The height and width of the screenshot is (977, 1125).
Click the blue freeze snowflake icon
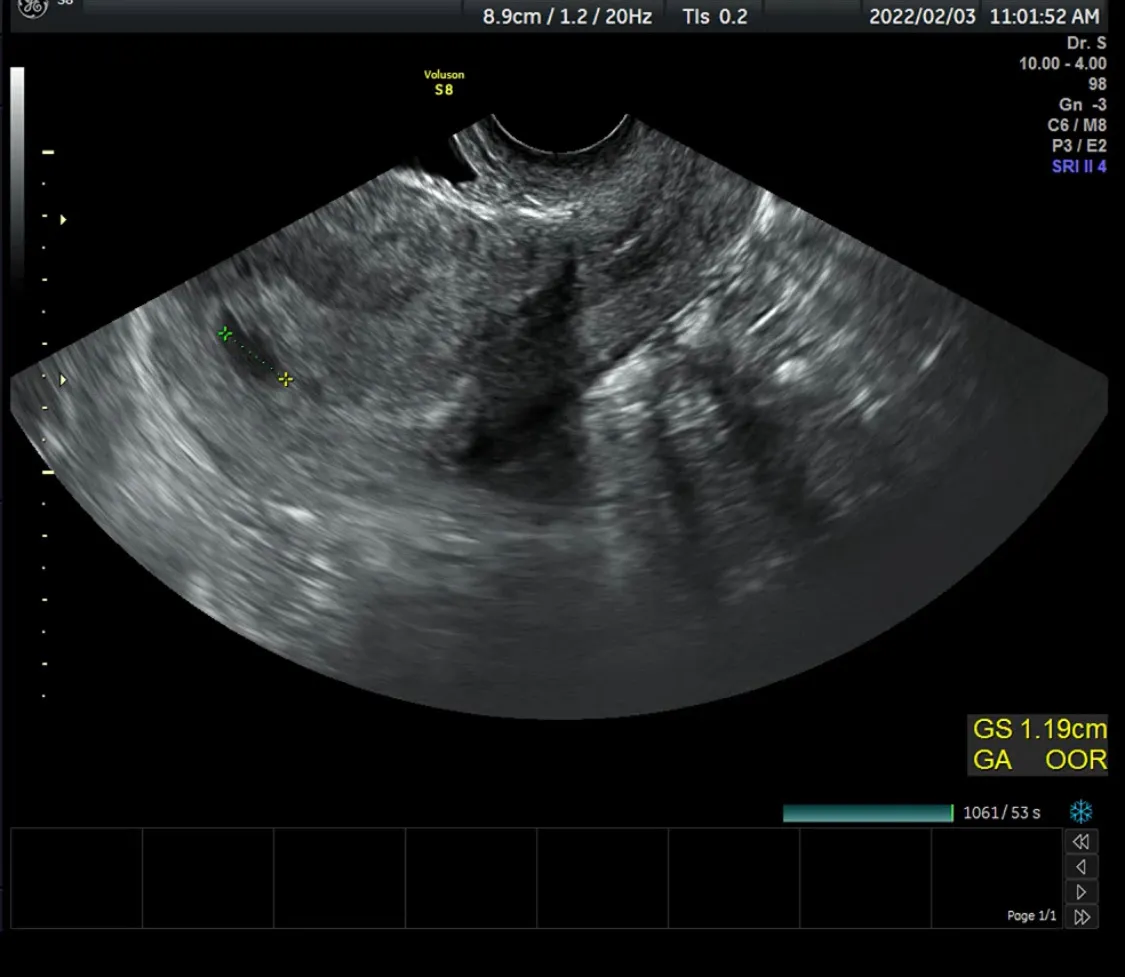(1081, 812)
